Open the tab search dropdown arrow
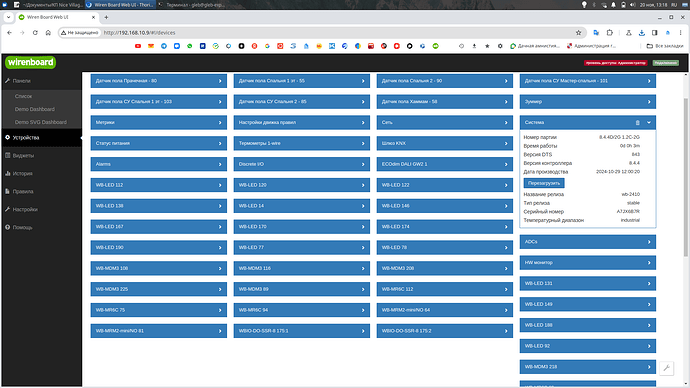Image resolution: width=690 pixels, height=388 pixels. (8, 17)
